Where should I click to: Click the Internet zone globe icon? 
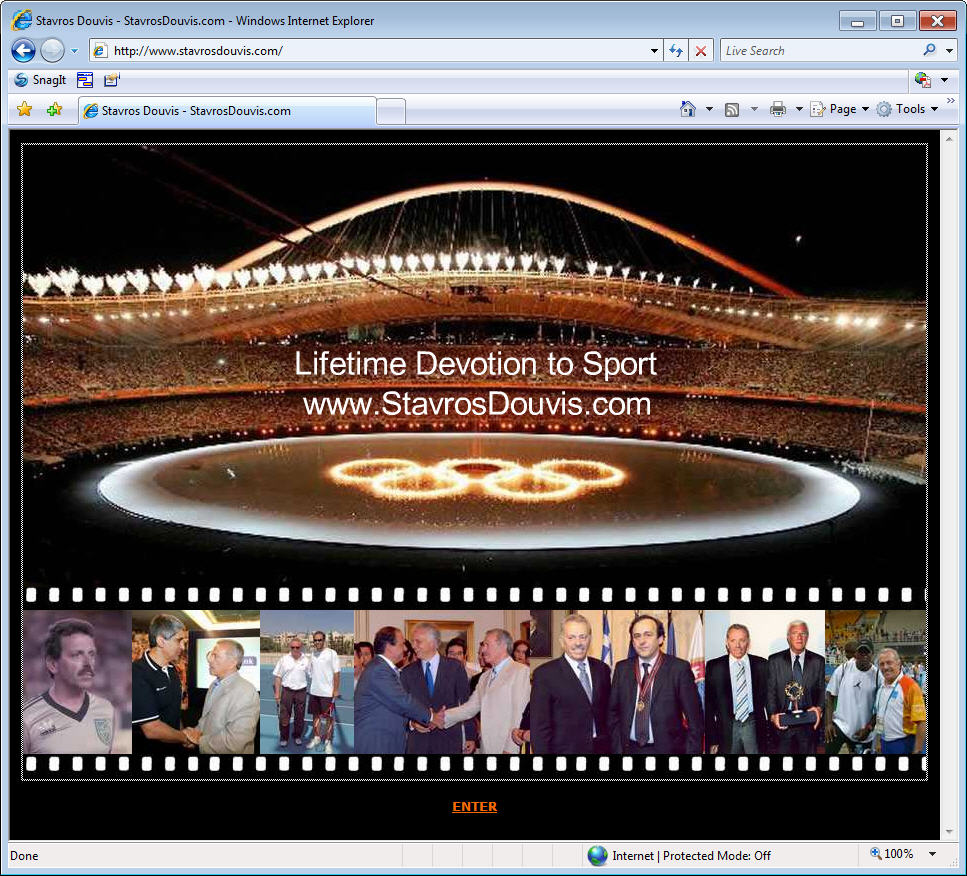tap(597, 856)
